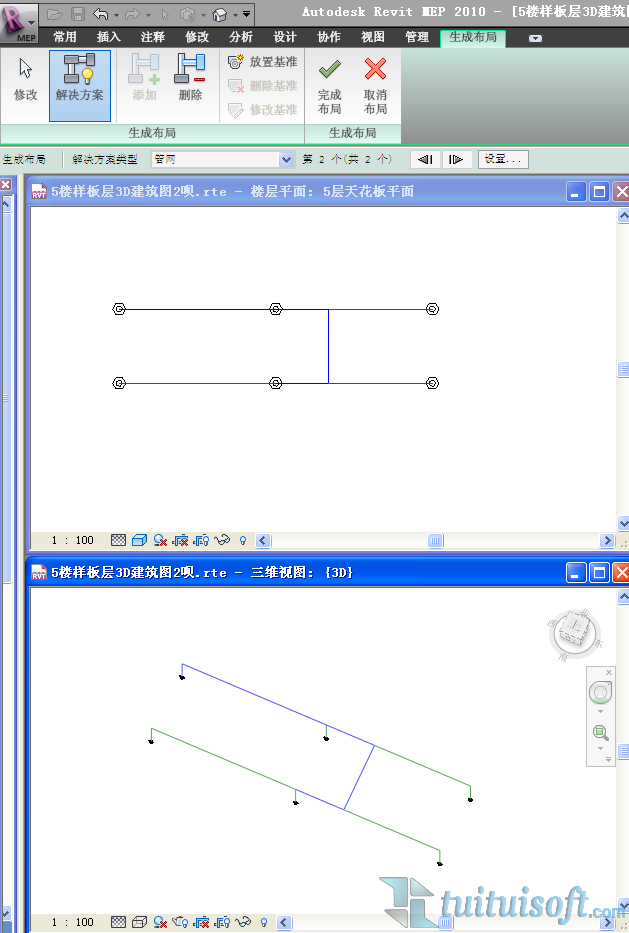Open the 分析 (Analyze) ribbon tab

pyautogui.click(x=241, y=37)
